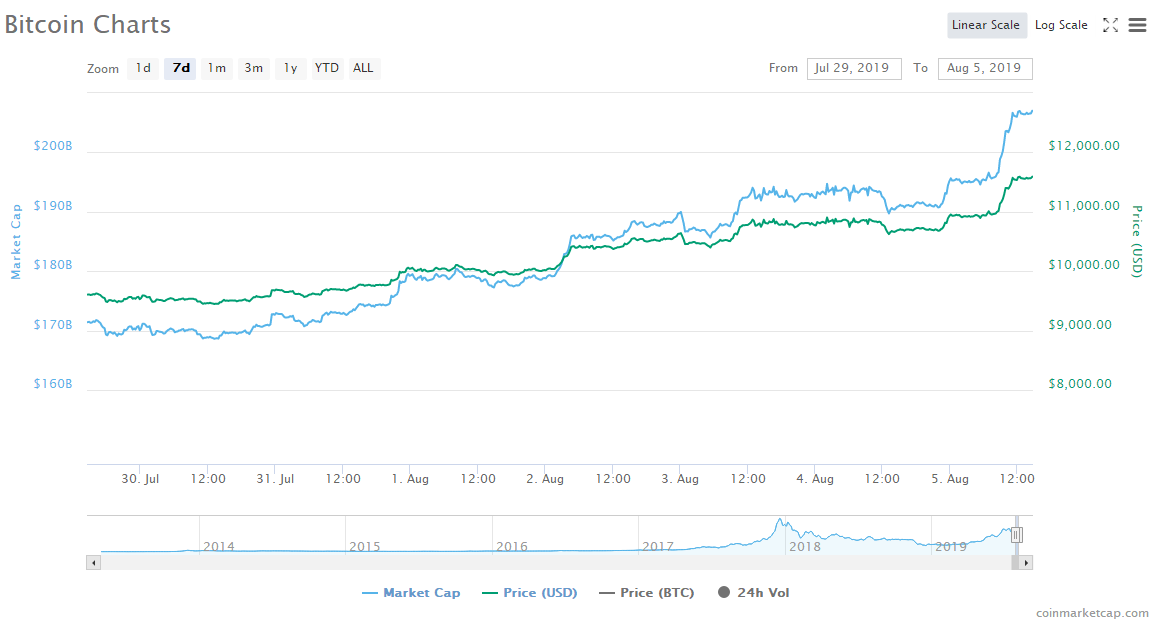
Task: Toggle Price (USD) series in legend
Action: point(529,593)
